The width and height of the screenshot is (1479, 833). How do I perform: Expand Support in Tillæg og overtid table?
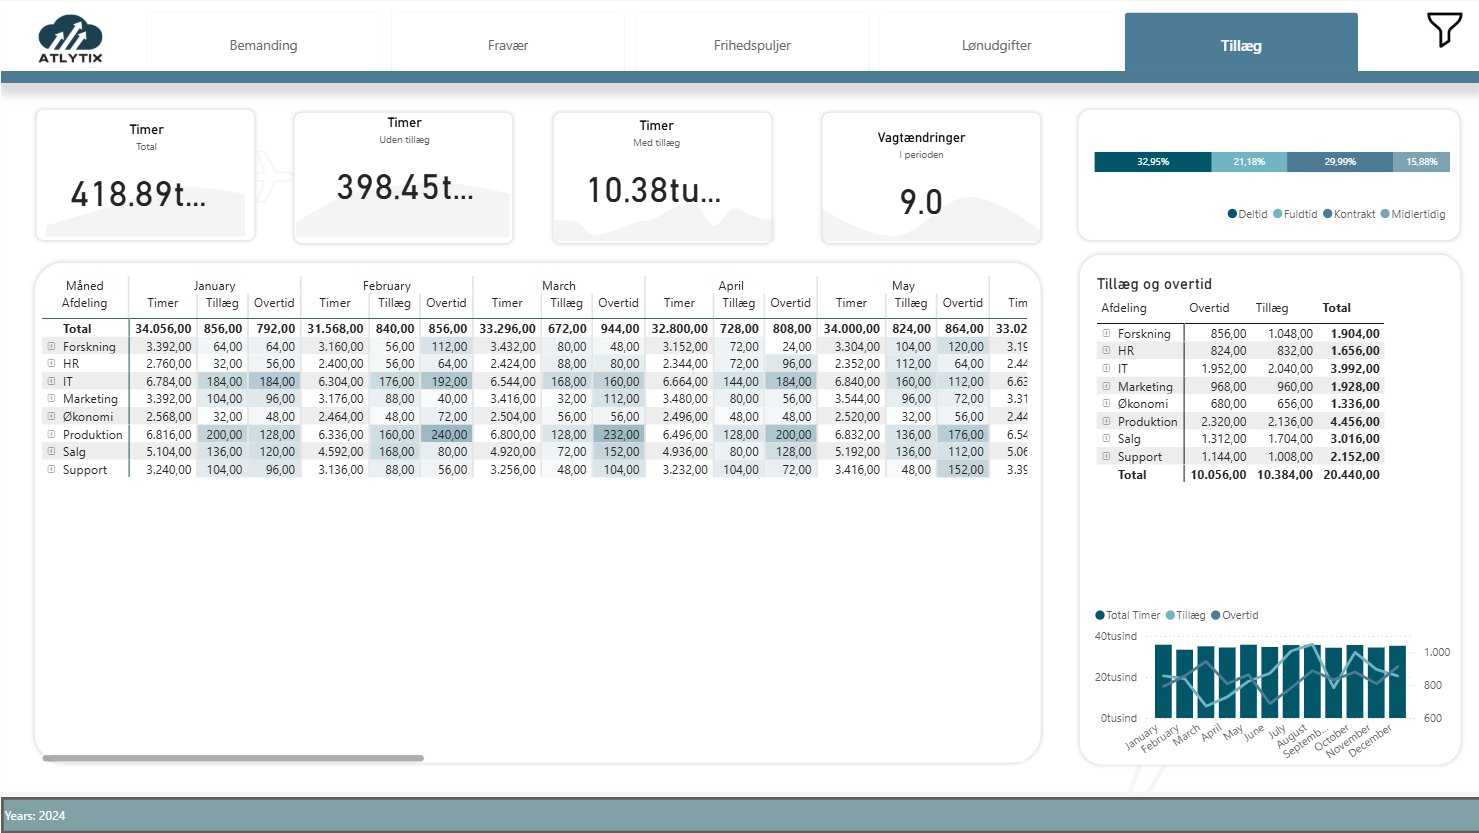pyautogui.click(x=1106, y=456)
